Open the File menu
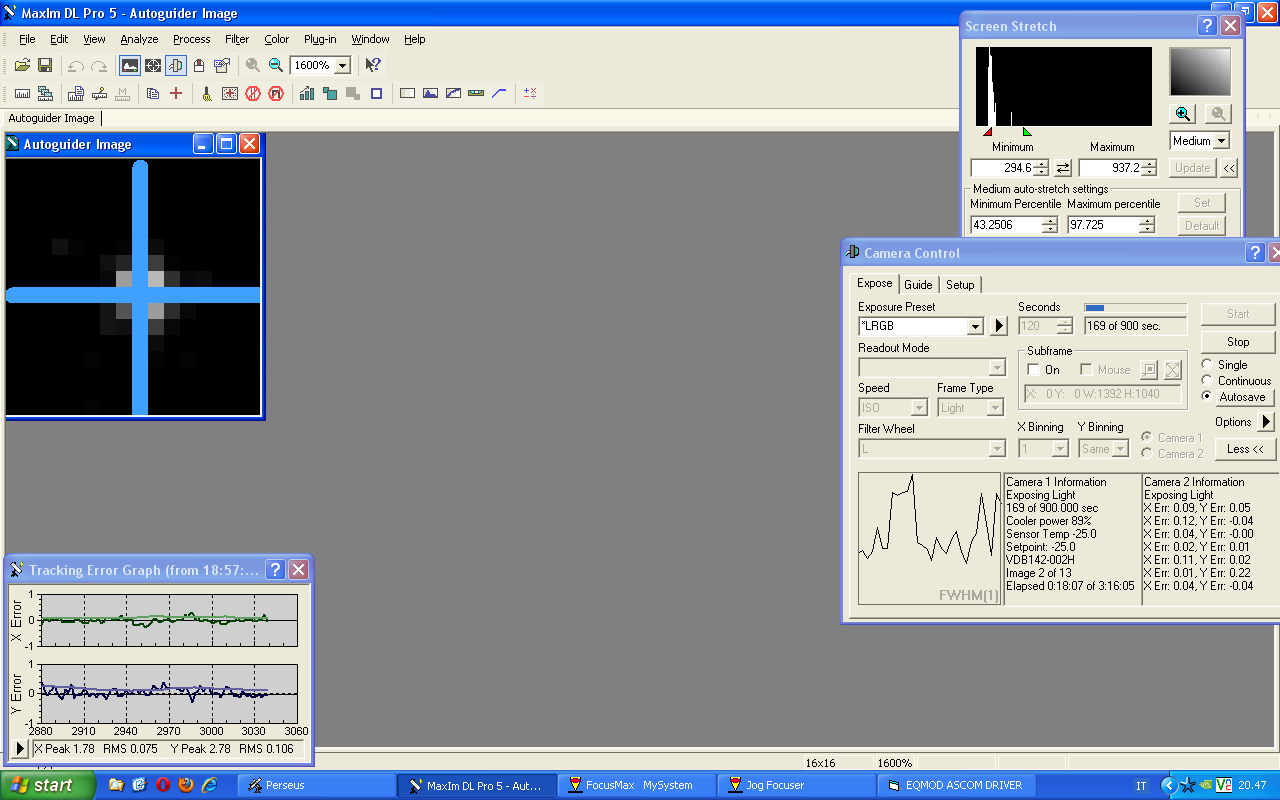The height and width of the screenshot is (800, 1280). pos(27,39)
